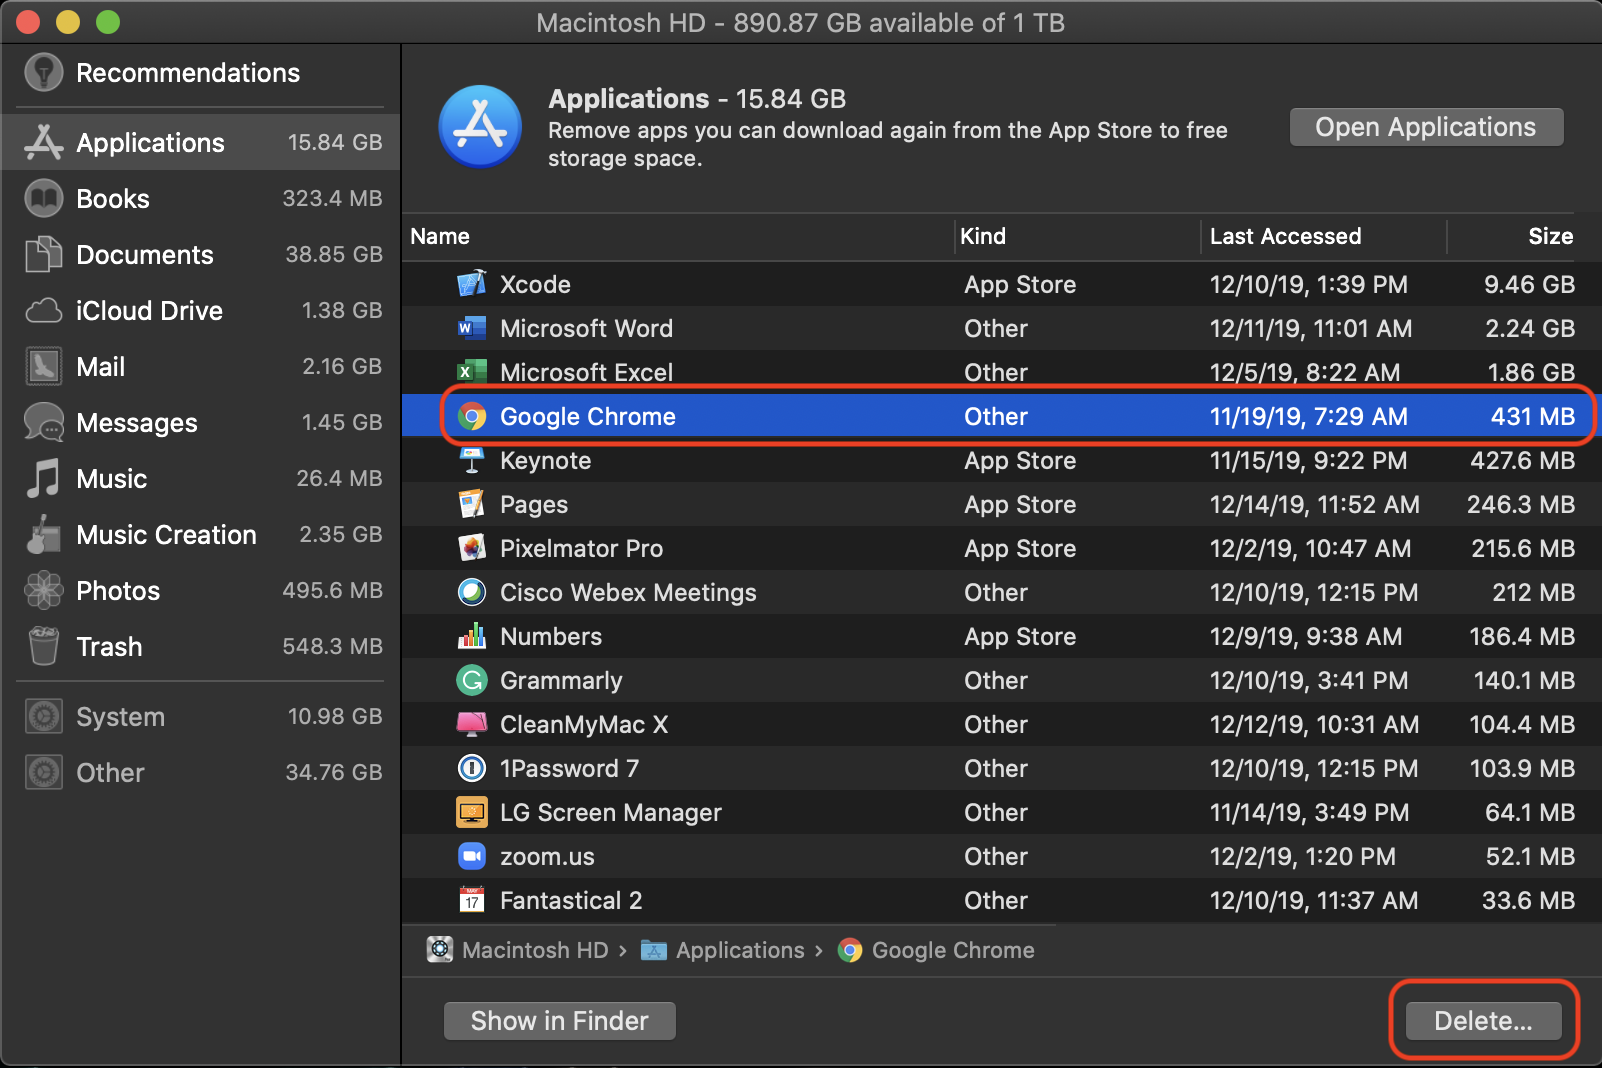Viewport: 1602px width, 1068px height.
Task: Click the Xcode app icon
Action: click(x=472, y=284)
